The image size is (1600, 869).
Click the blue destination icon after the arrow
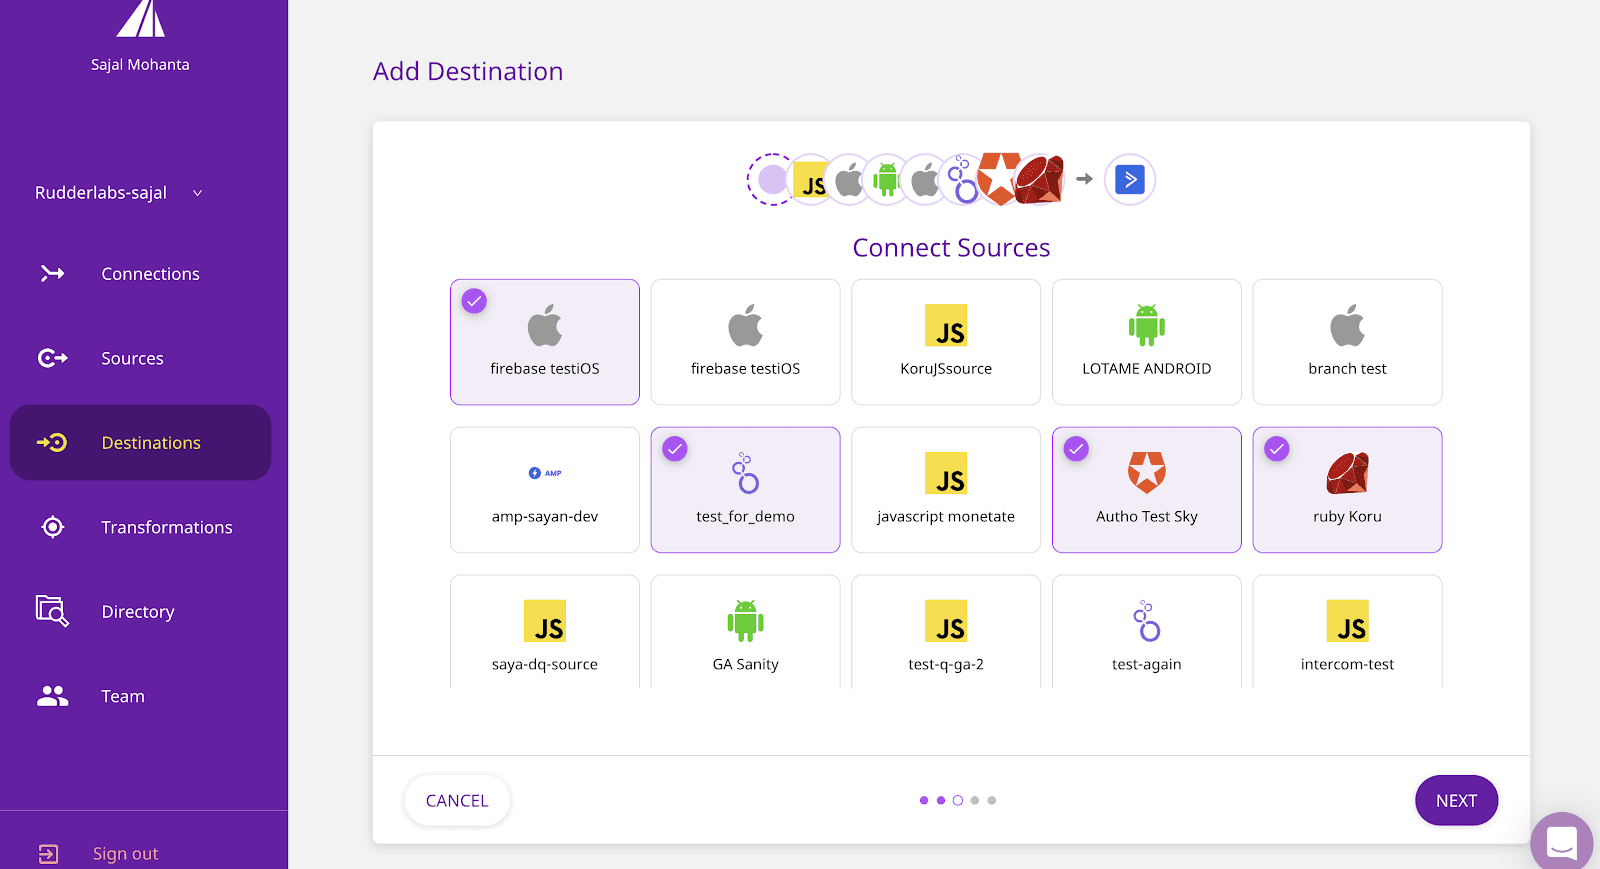(x=1129, y=180)
